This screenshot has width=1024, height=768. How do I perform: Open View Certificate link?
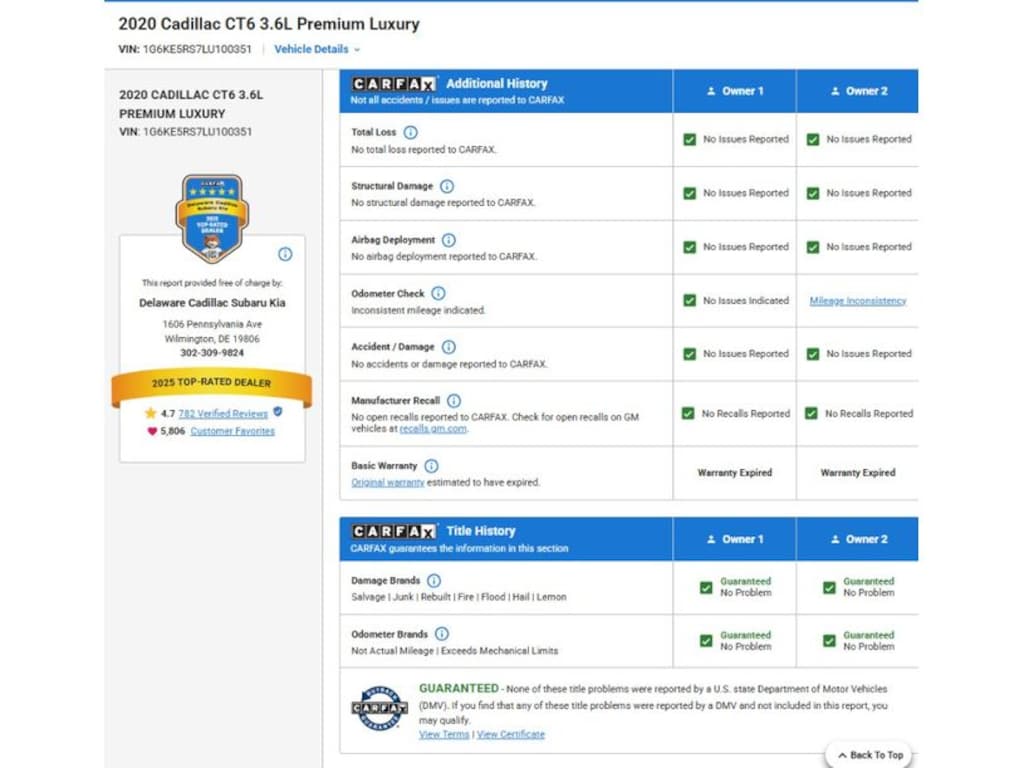tap(511, 735)
